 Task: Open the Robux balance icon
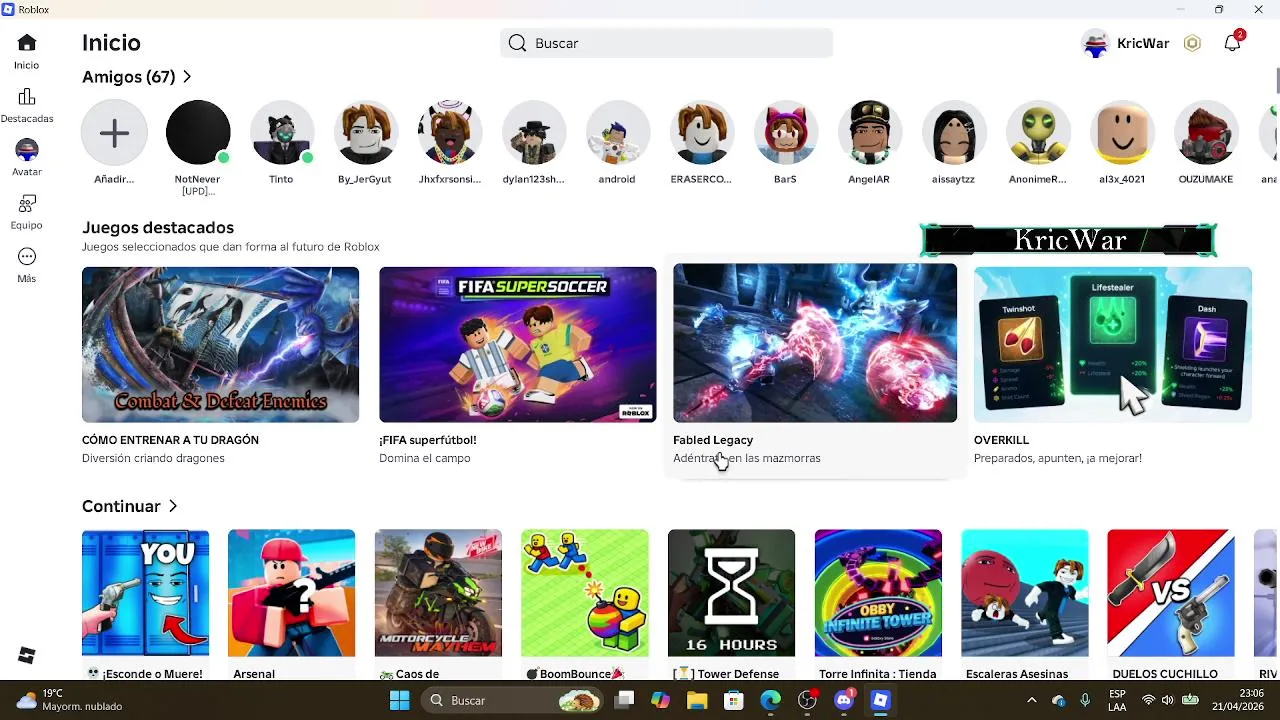1192,43
